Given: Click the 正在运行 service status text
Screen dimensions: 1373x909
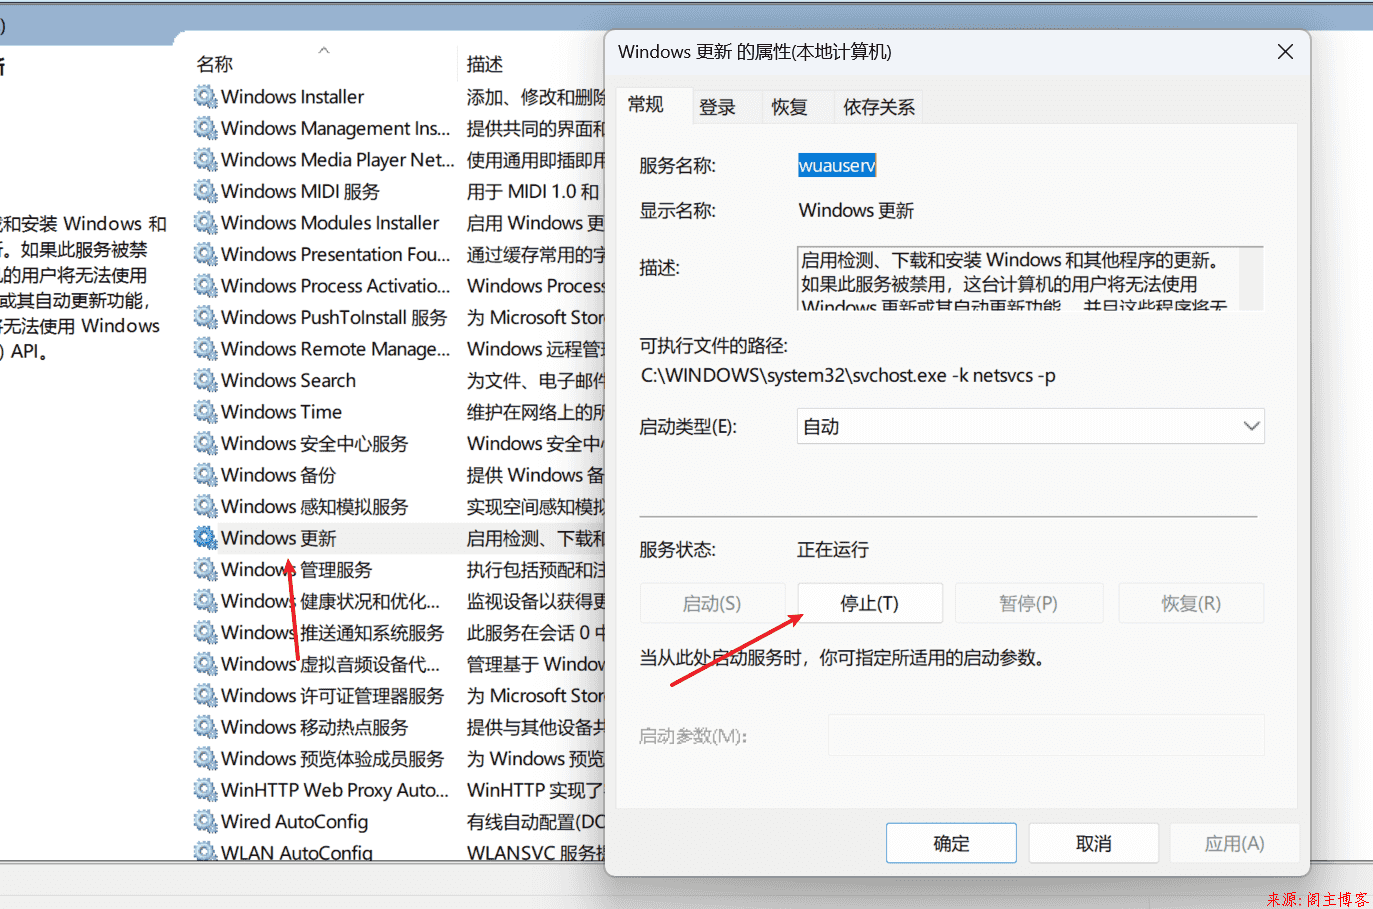Looking at the screenshot, I should point(833,549).
